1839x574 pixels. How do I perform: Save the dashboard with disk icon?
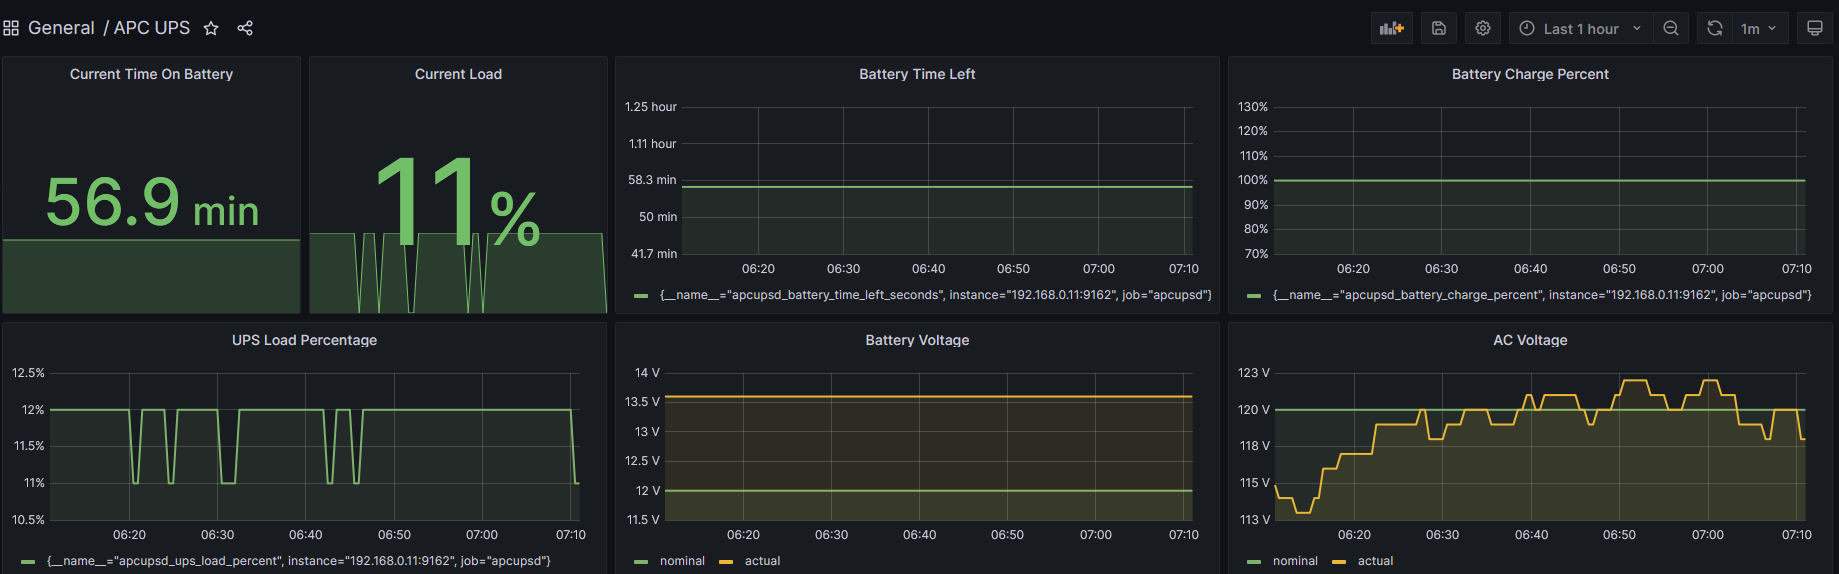tap(1439, 28)
